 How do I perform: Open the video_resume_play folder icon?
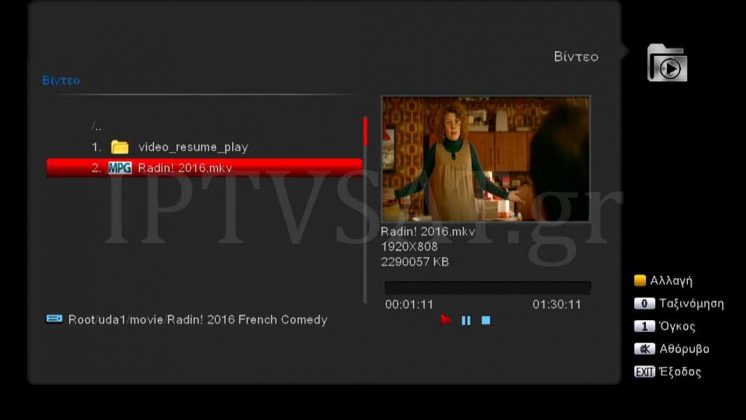coord(119,147)
